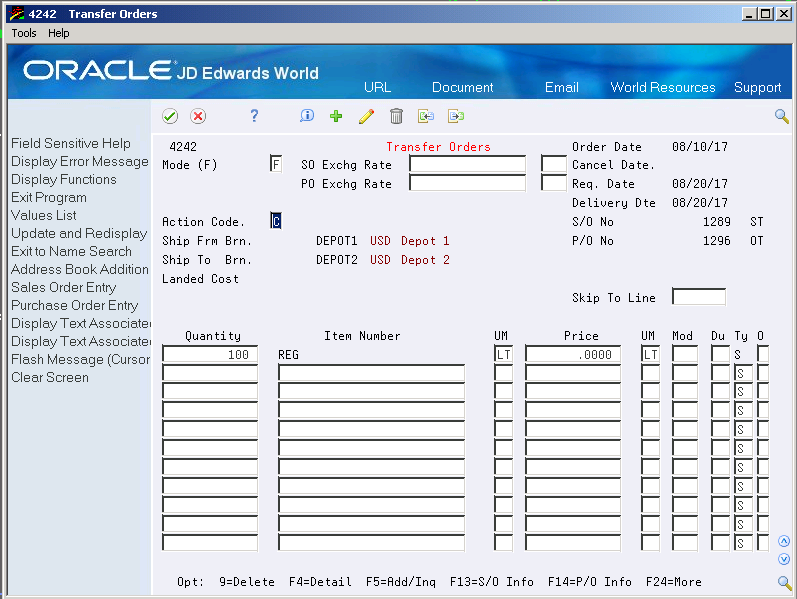Viewport: 797px width, 599px height.
Task: Click the trash can Delete icon
Action: click(x=396, y=116)
